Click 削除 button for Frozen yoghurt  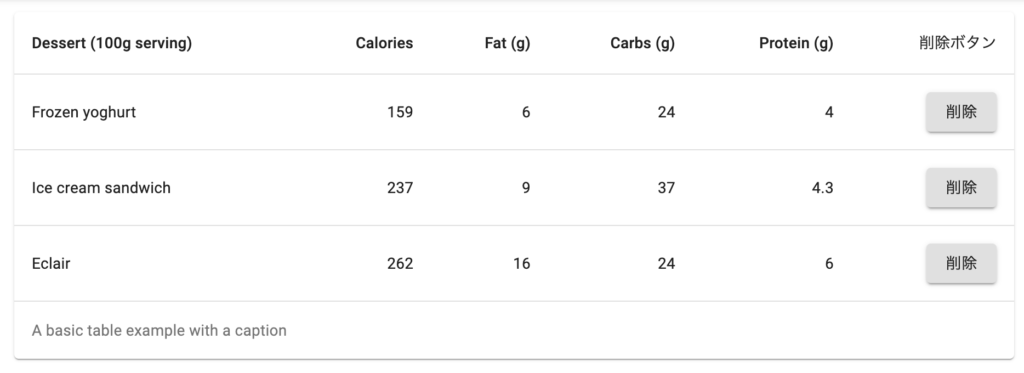point(961,112)
